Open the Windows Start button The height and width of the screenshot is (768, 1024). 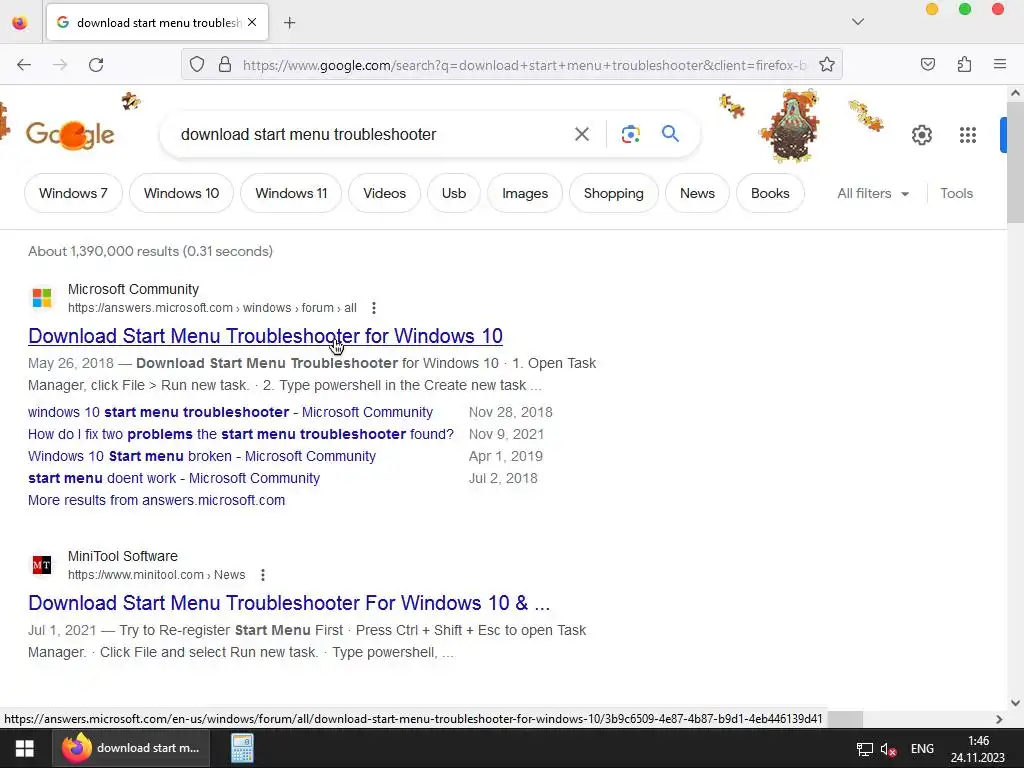click(25, 748)
